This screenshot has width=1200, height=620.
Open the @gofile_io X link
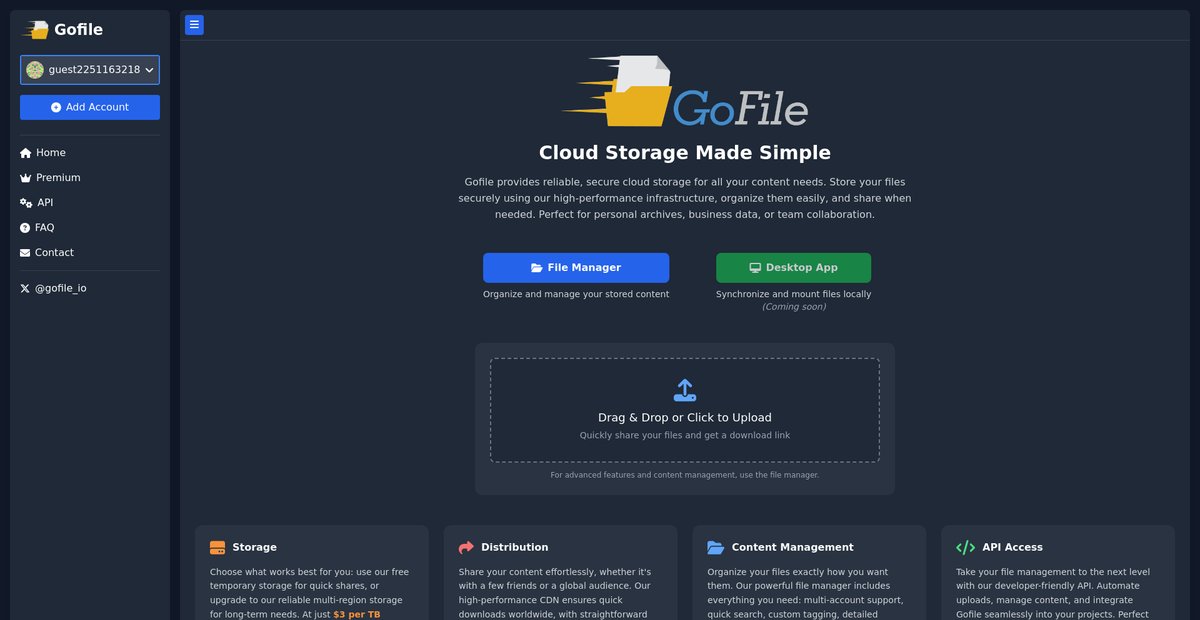tap(53, 288)
